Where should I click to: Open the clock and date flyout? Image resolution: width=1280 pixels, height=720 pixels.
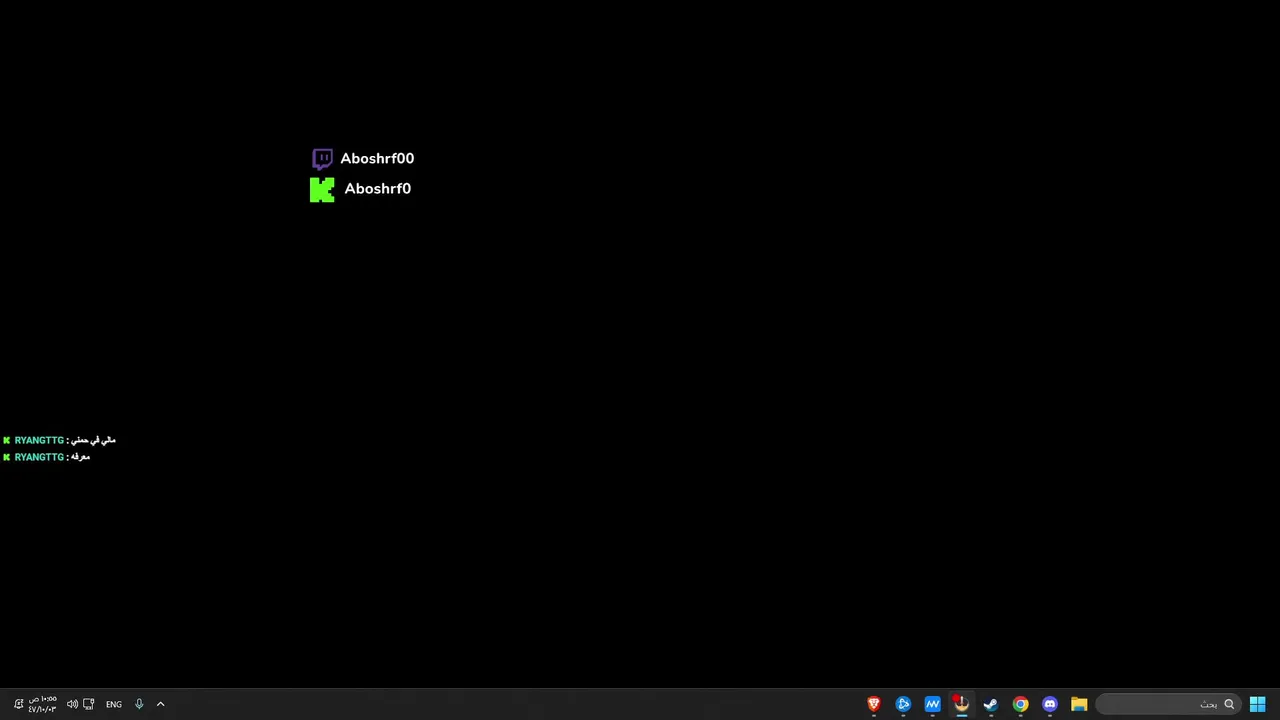coord(42,704)
